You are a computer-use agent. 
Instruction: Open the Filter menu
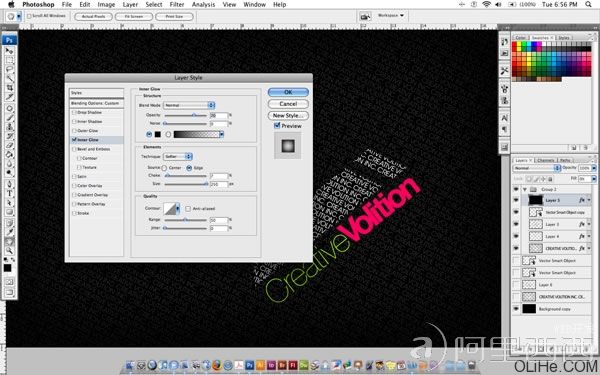point(177,5)
